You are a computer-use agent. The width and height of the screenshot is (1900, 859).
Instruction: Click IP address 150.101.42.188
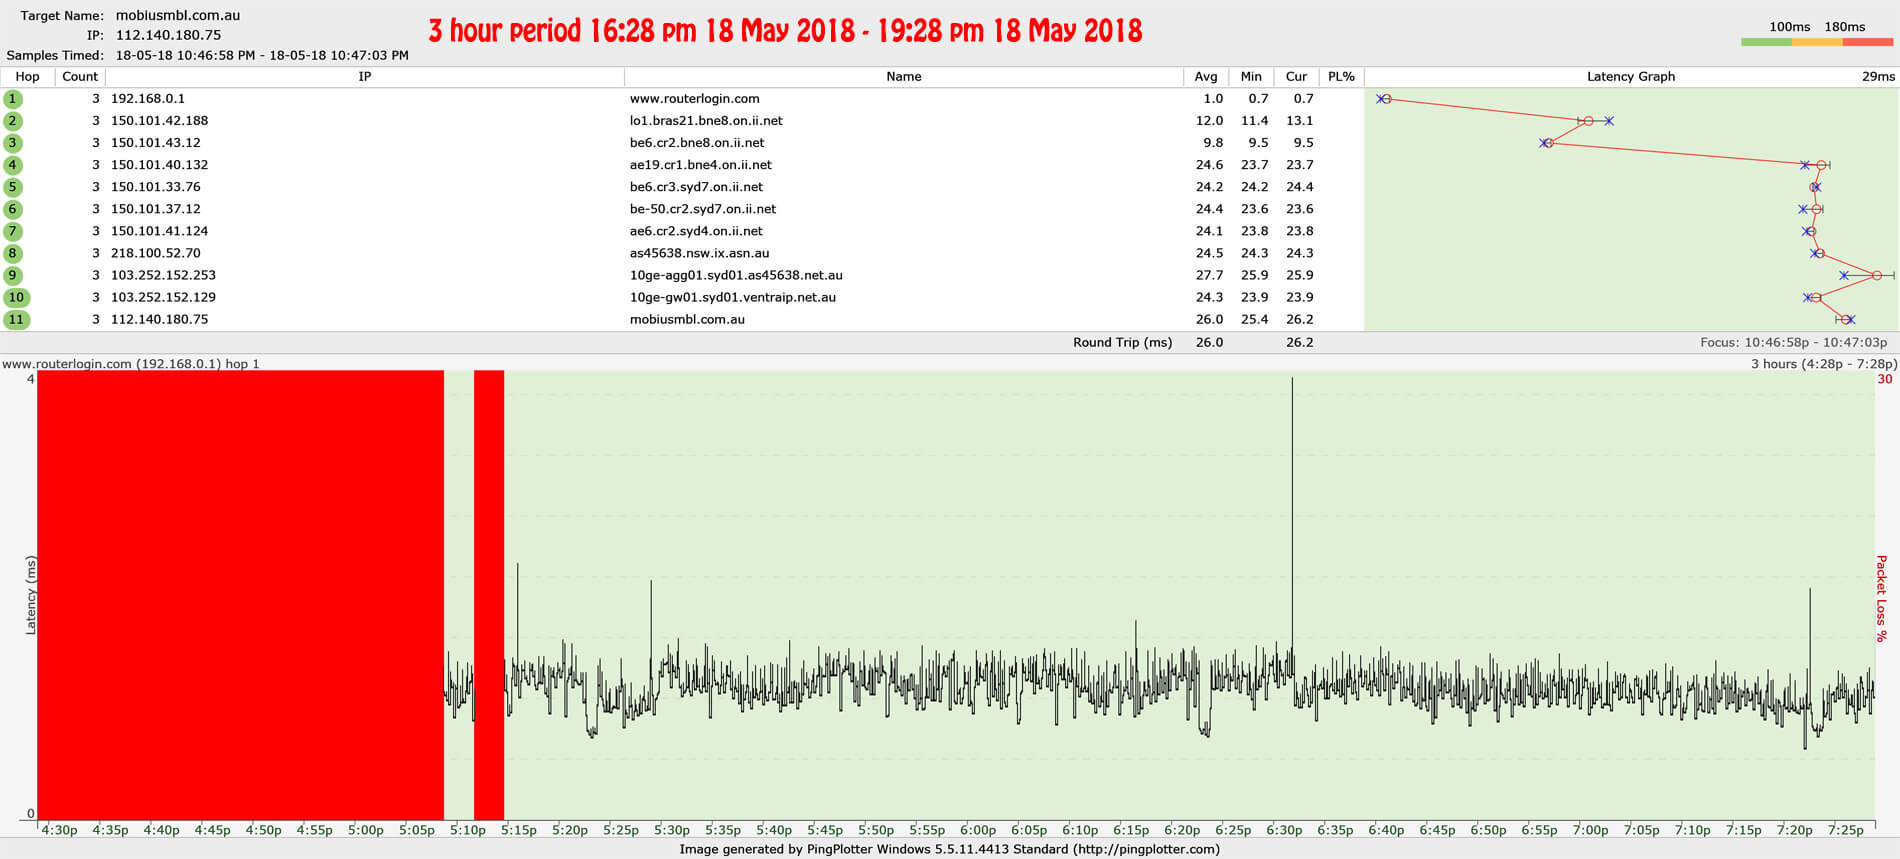point(160,121)
